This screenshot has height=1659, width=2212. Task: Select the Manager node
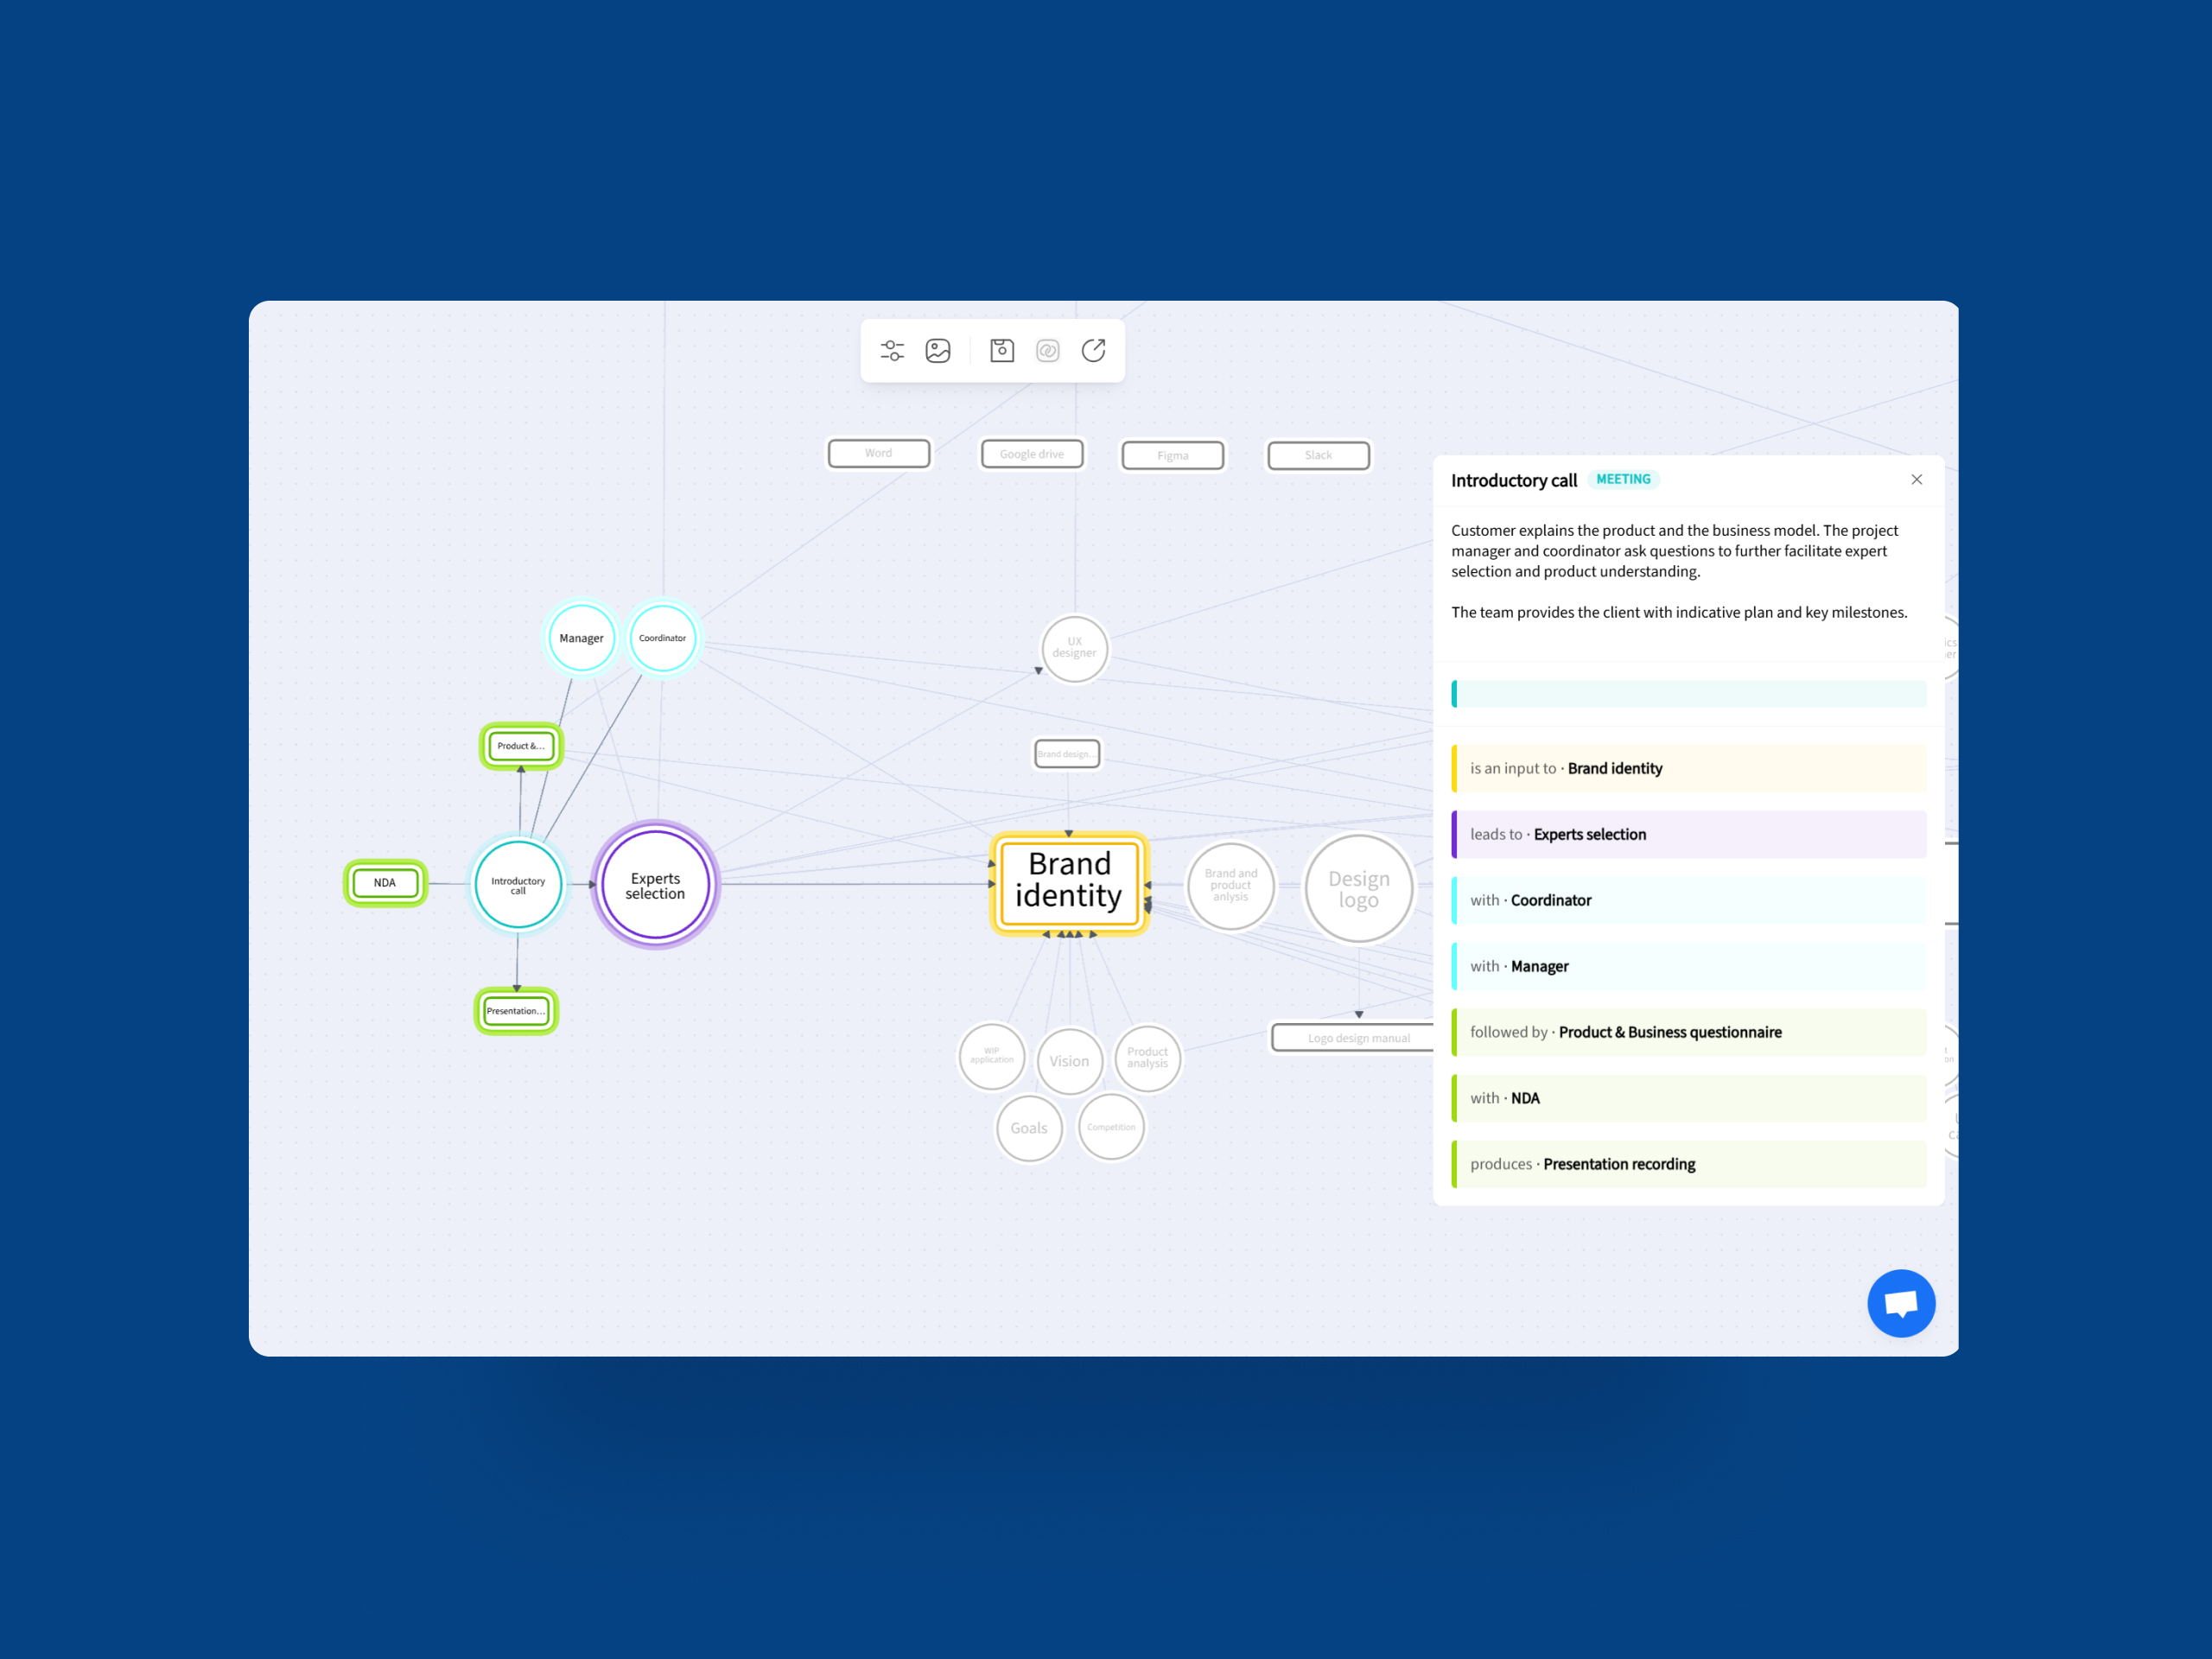coord(581,638)
